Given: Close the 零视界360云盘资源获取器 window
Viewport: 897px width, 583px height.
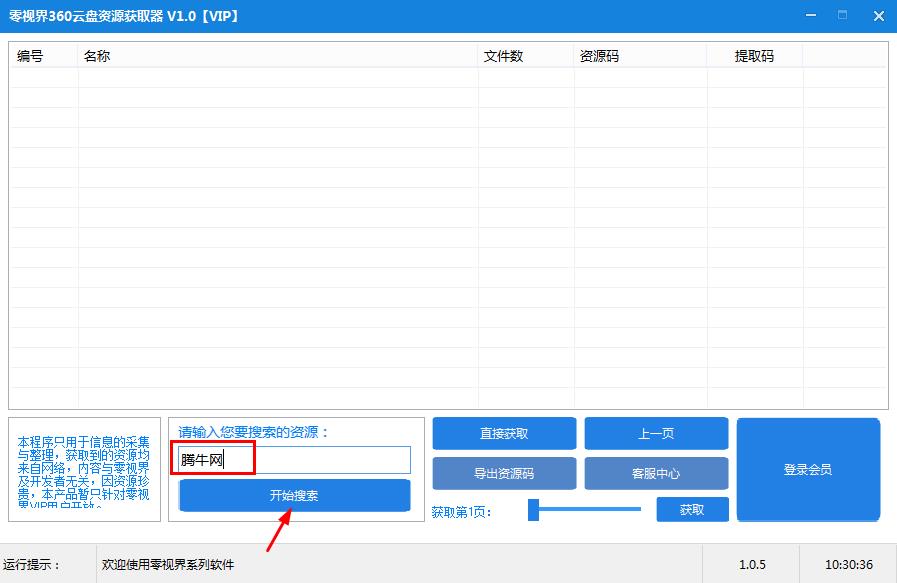Looking at the screenshot, I should (878, 16).
